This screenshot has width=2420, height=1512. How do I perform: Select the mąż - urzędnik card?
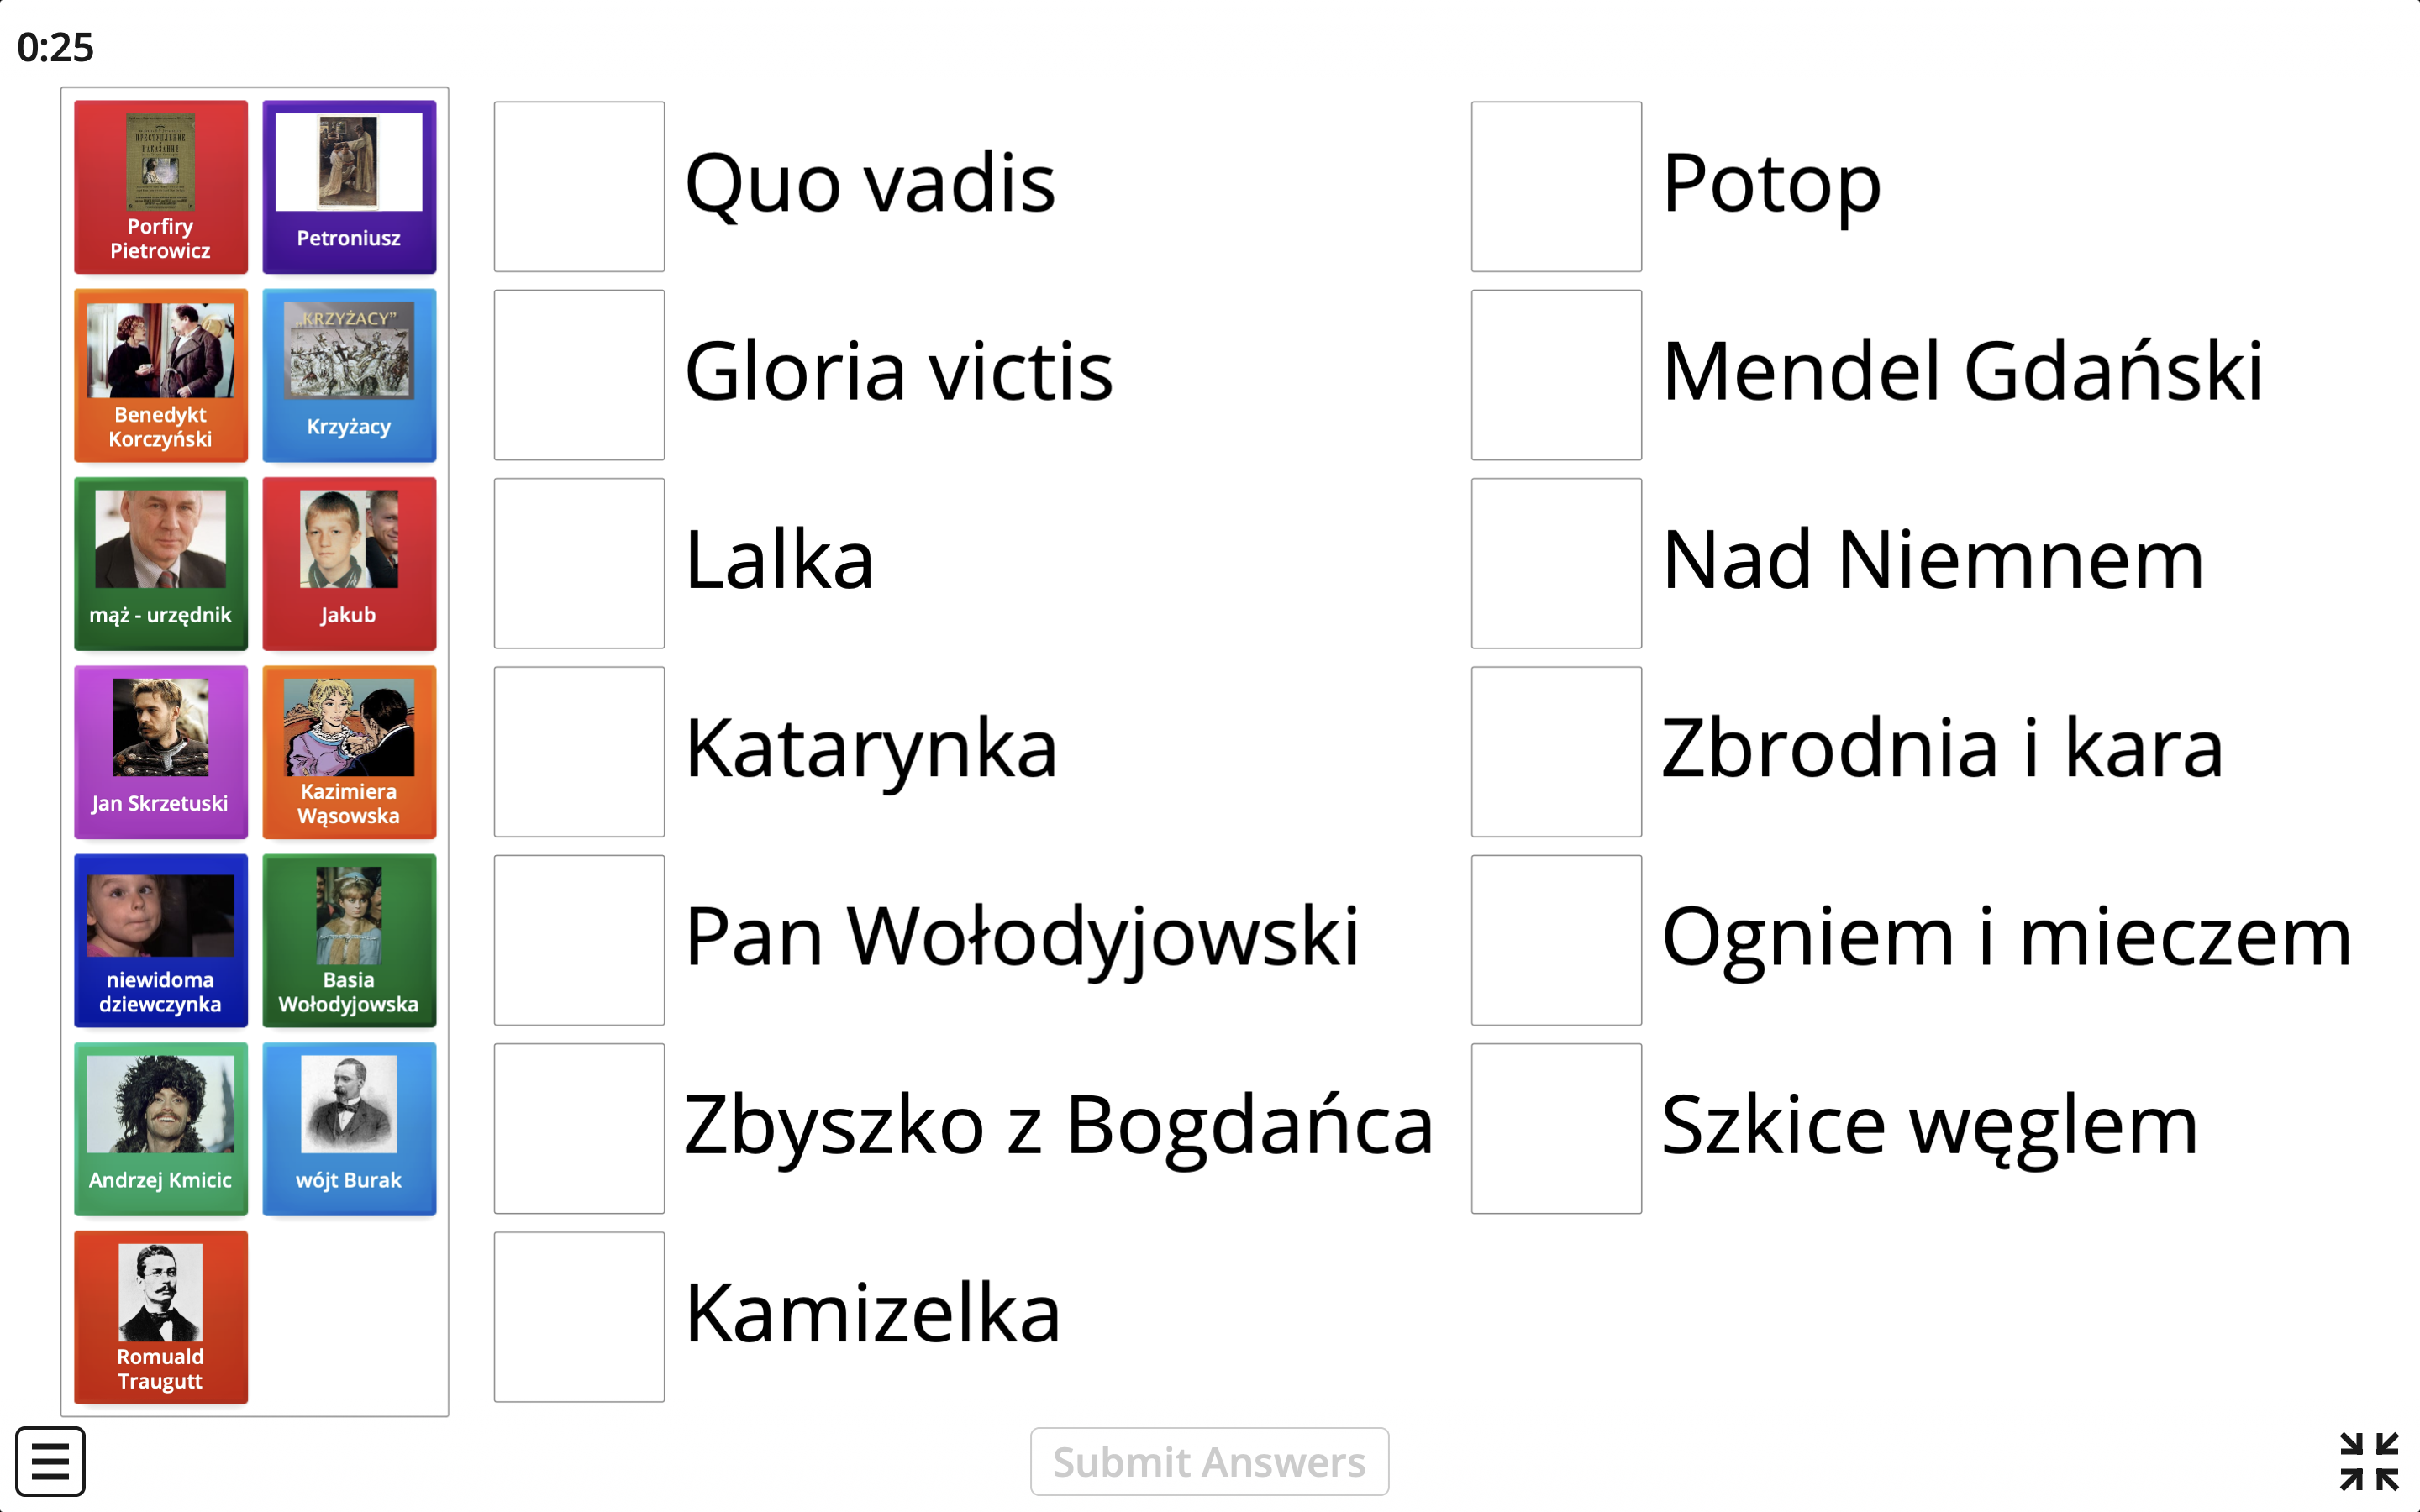pyautogui.click(x=160, y=564)
